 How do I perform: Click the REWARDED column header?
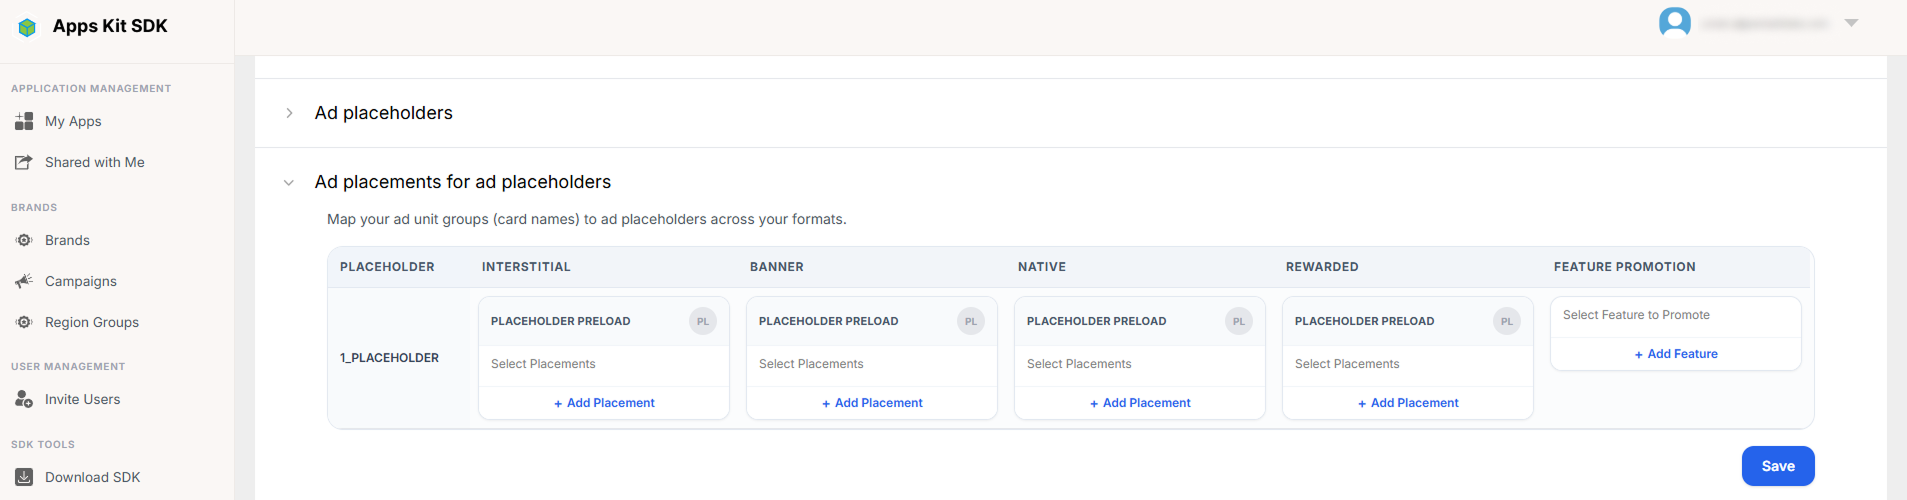coord(1322,267)
